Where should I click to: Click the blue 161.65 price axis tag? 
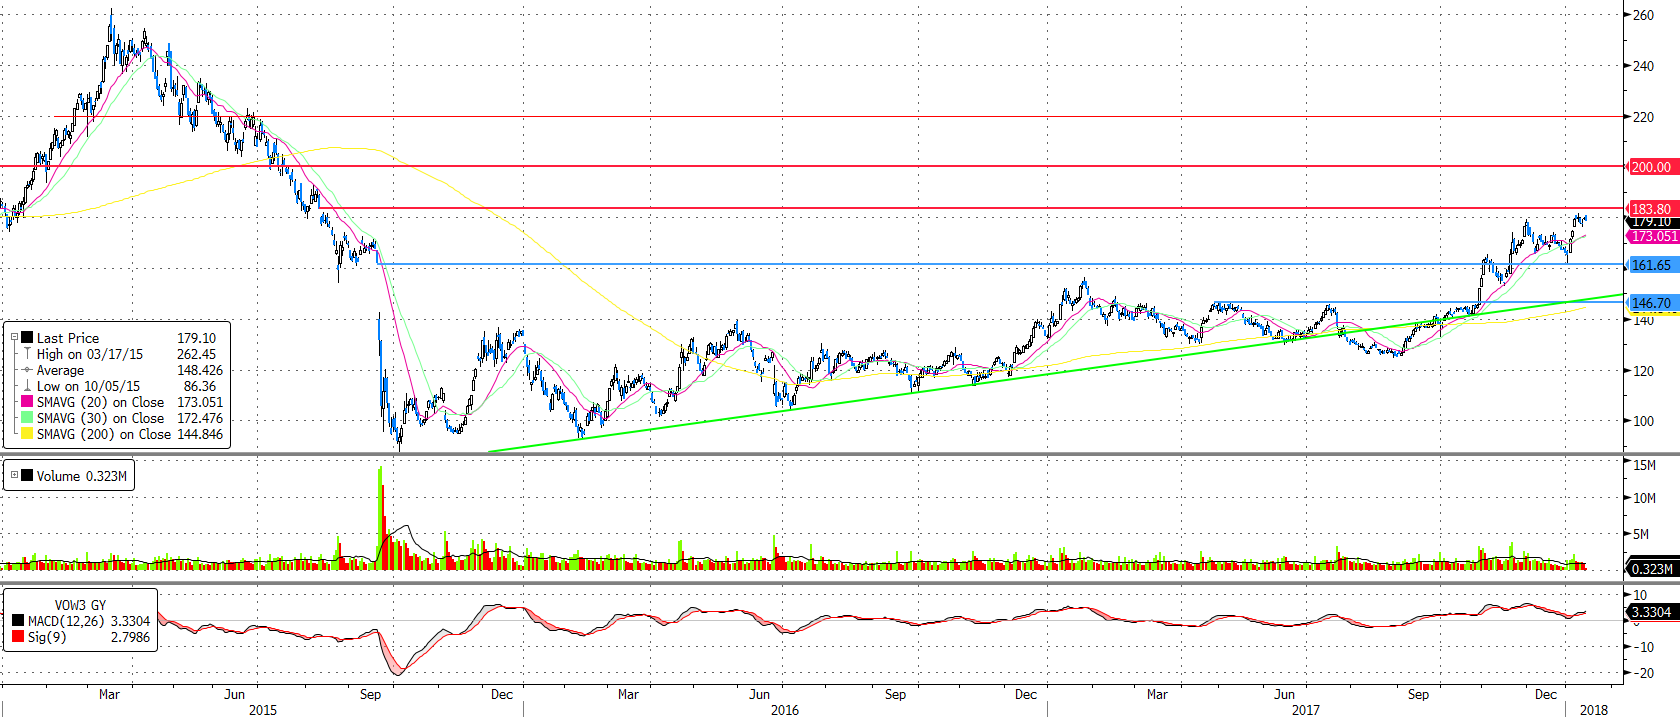pyautogui.click(x=1651, y=265)
